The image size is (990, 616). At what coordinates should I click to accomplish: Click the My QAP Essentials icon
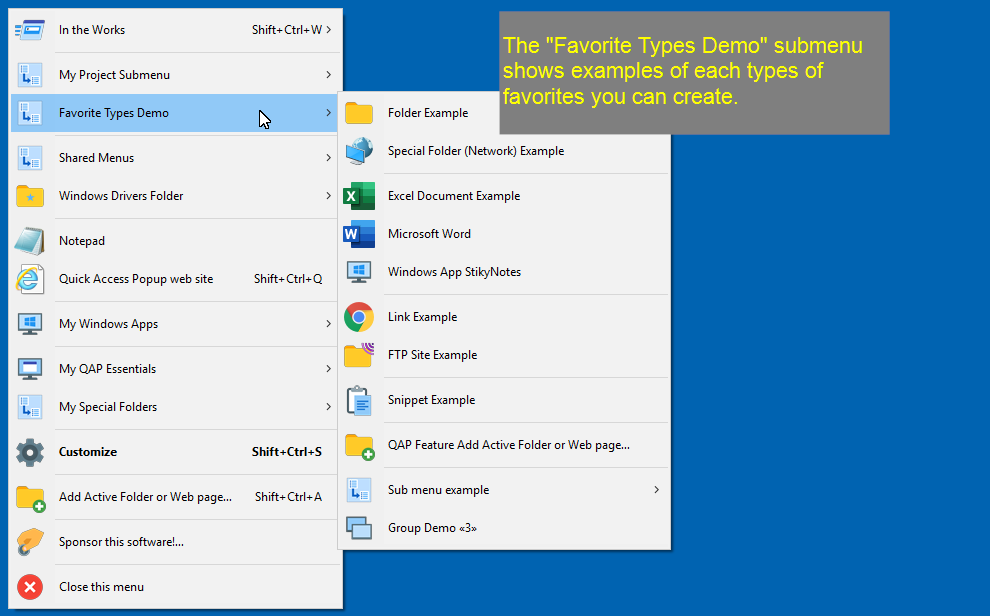30,369
